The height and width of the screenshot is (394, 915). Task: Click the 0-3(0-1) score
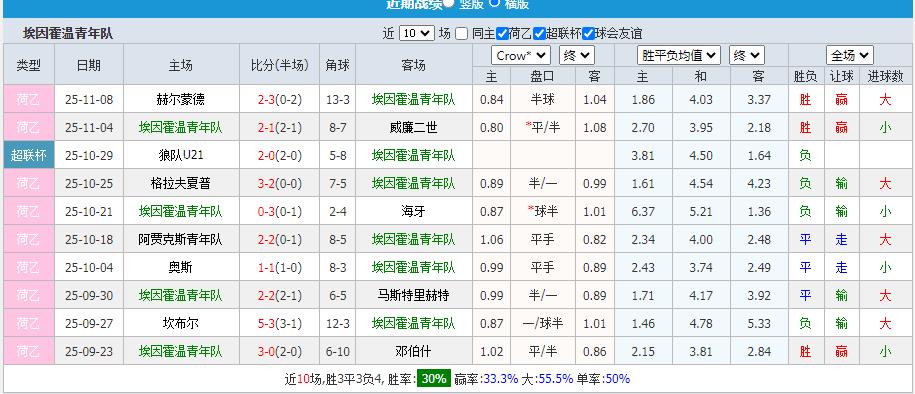(280, 211)
